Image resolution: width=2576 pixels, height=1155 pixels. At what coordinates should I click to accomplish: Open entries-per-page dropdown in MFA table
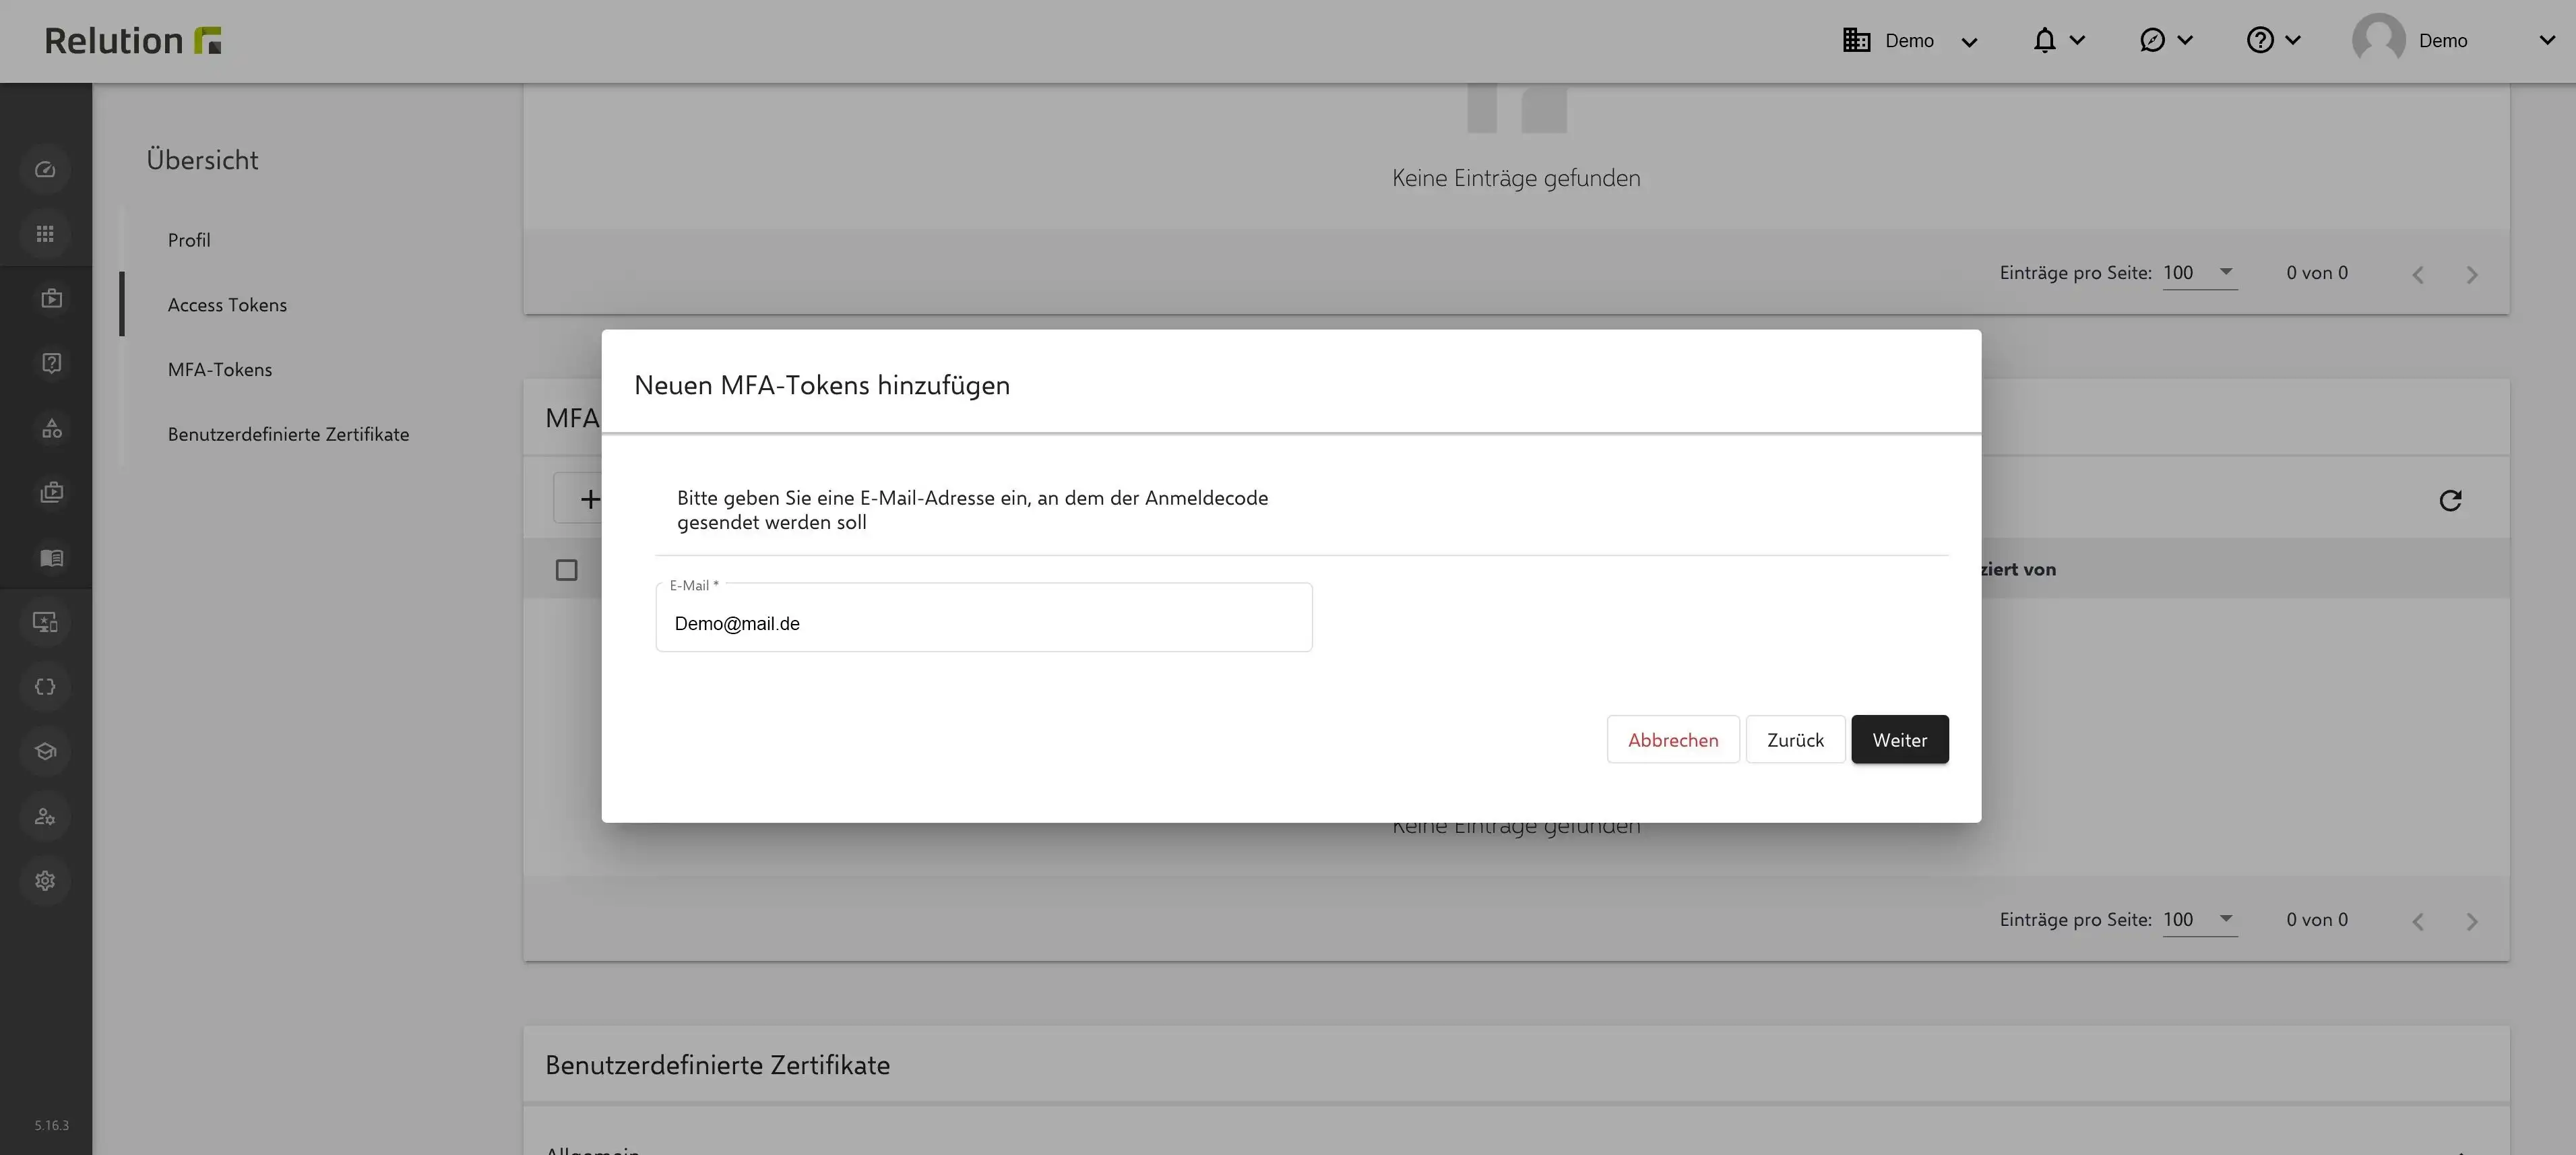(2200, 920)
